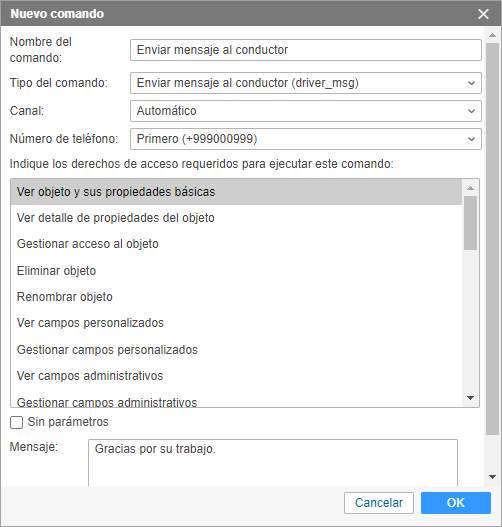
Task: Click inside the Mensaje text area
Action: pos(273,462)
